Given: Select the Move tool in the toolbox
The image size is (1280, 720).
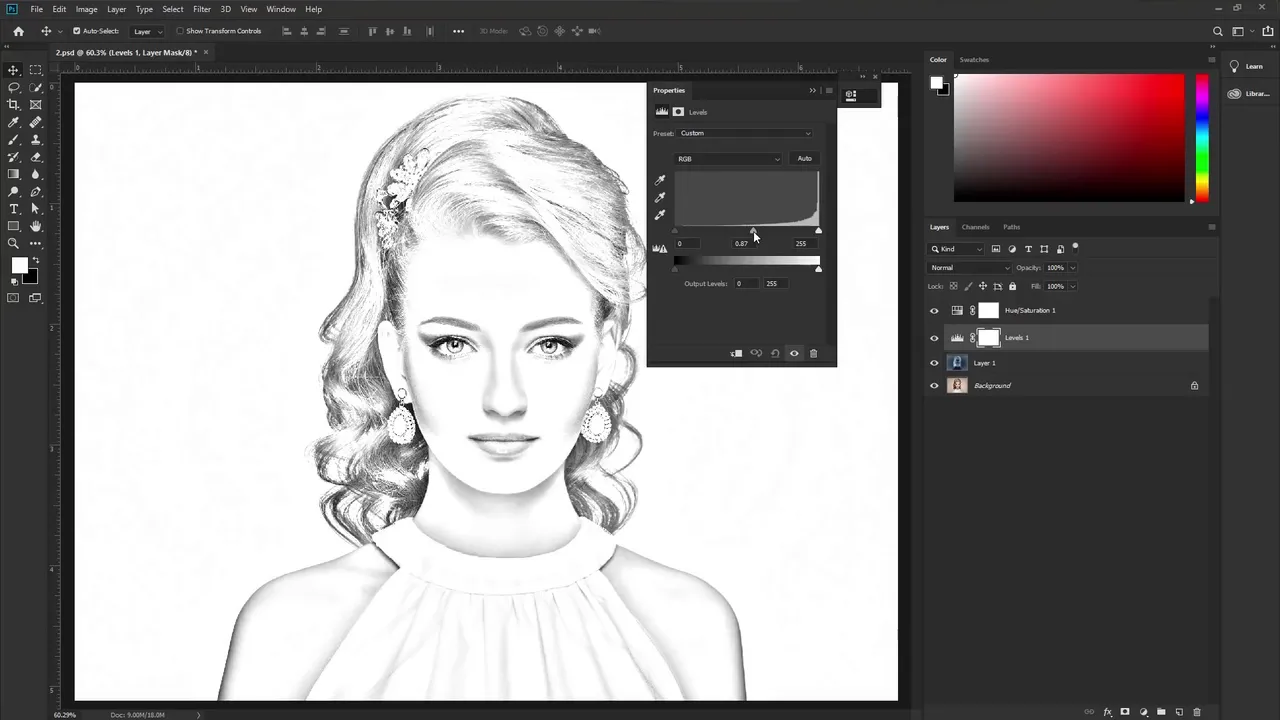Looking at the screenshot, I should pos(14,70).
